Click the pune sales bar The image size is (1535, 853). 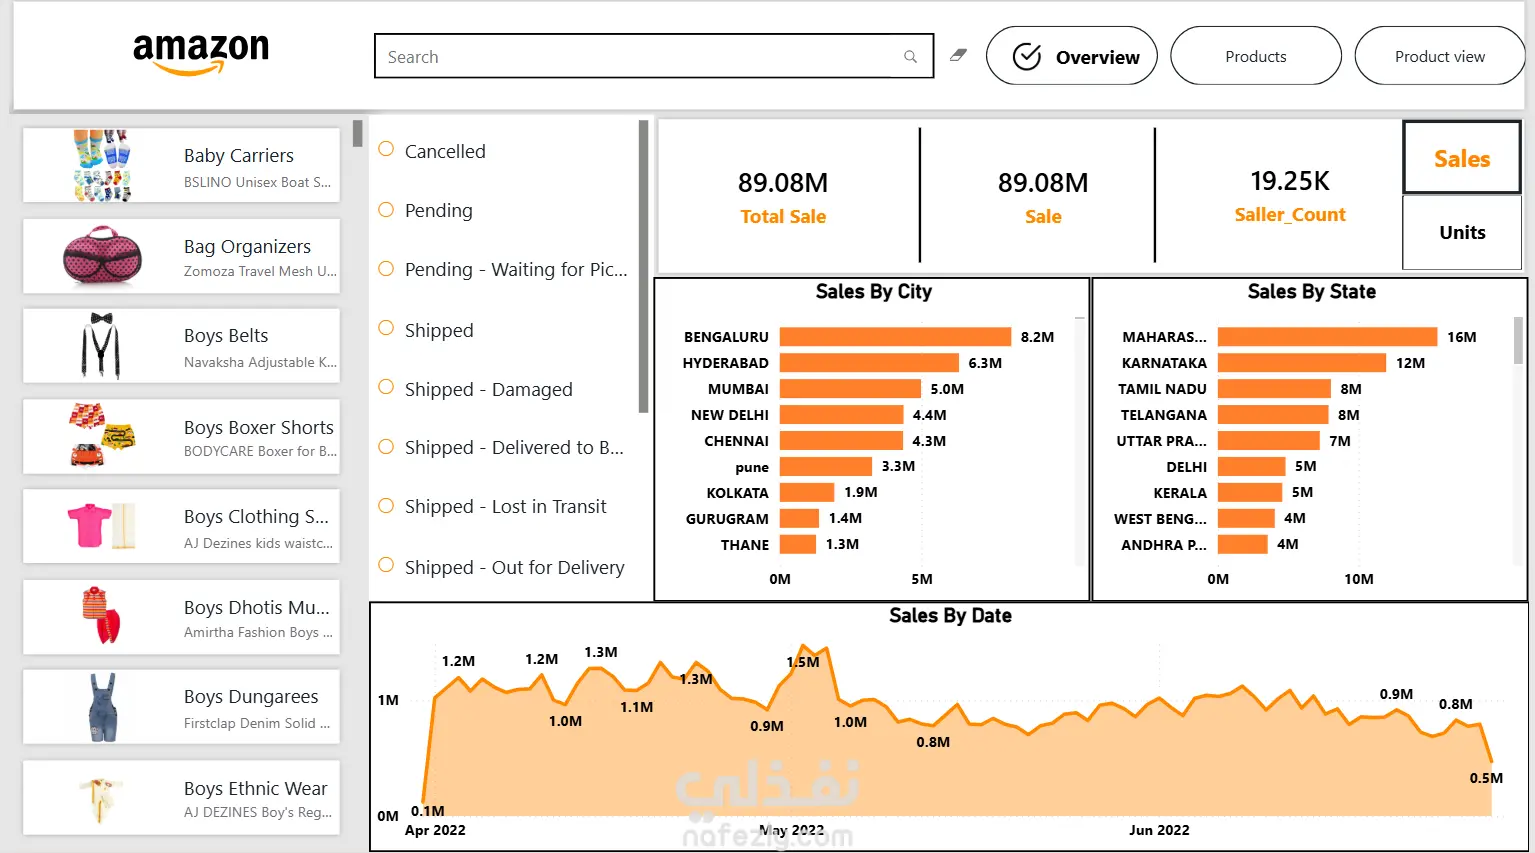826,466
